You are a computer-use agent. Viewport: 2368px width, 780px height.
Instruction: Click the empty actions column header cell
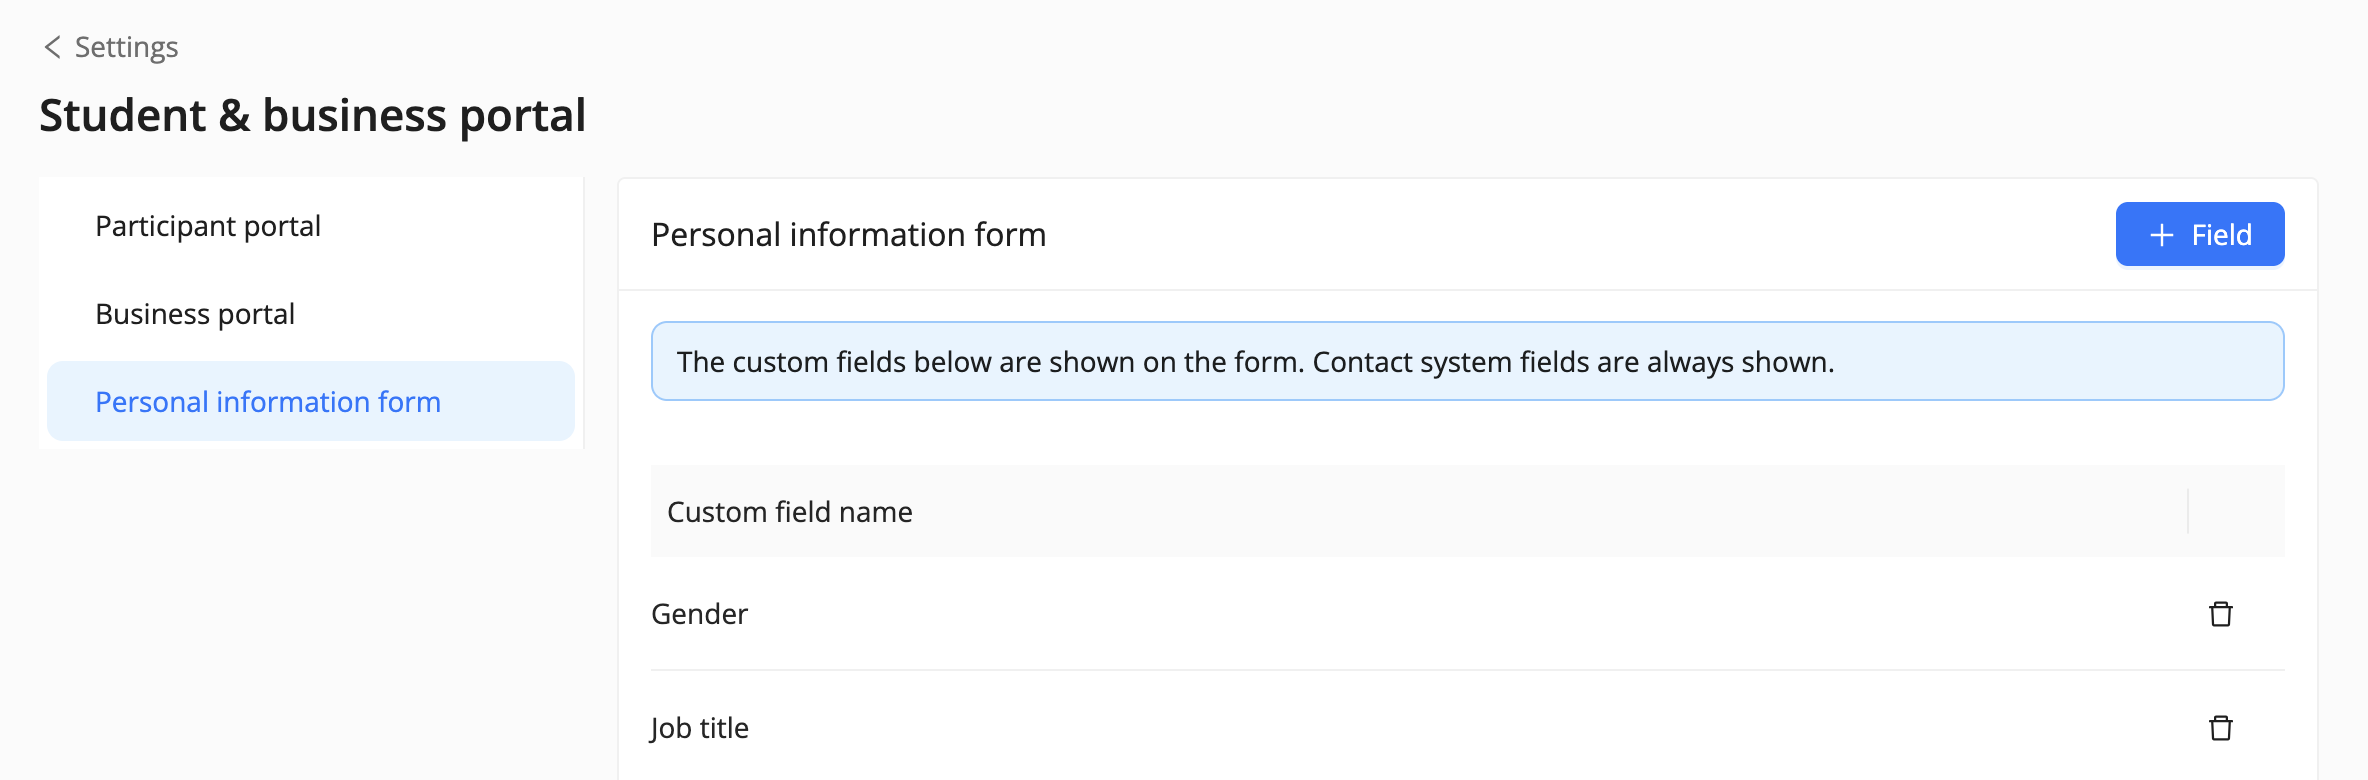pos(2236,512)
